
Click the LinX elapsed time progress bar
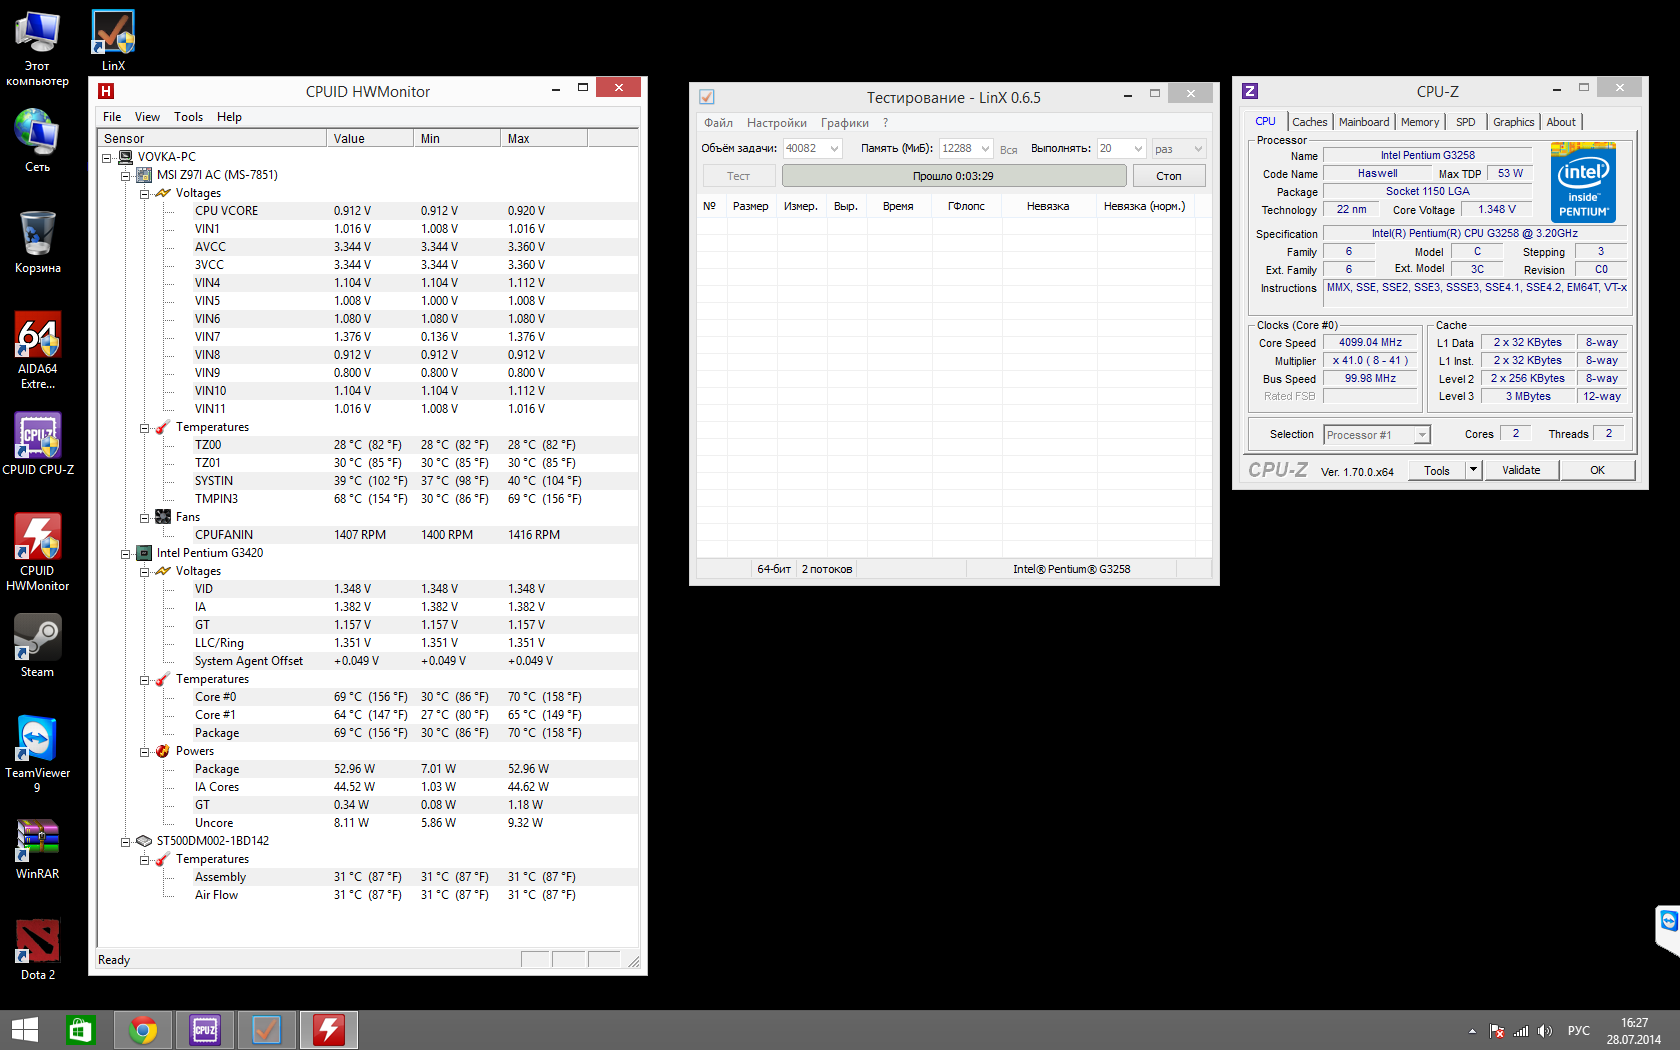[x=954, y=176]
